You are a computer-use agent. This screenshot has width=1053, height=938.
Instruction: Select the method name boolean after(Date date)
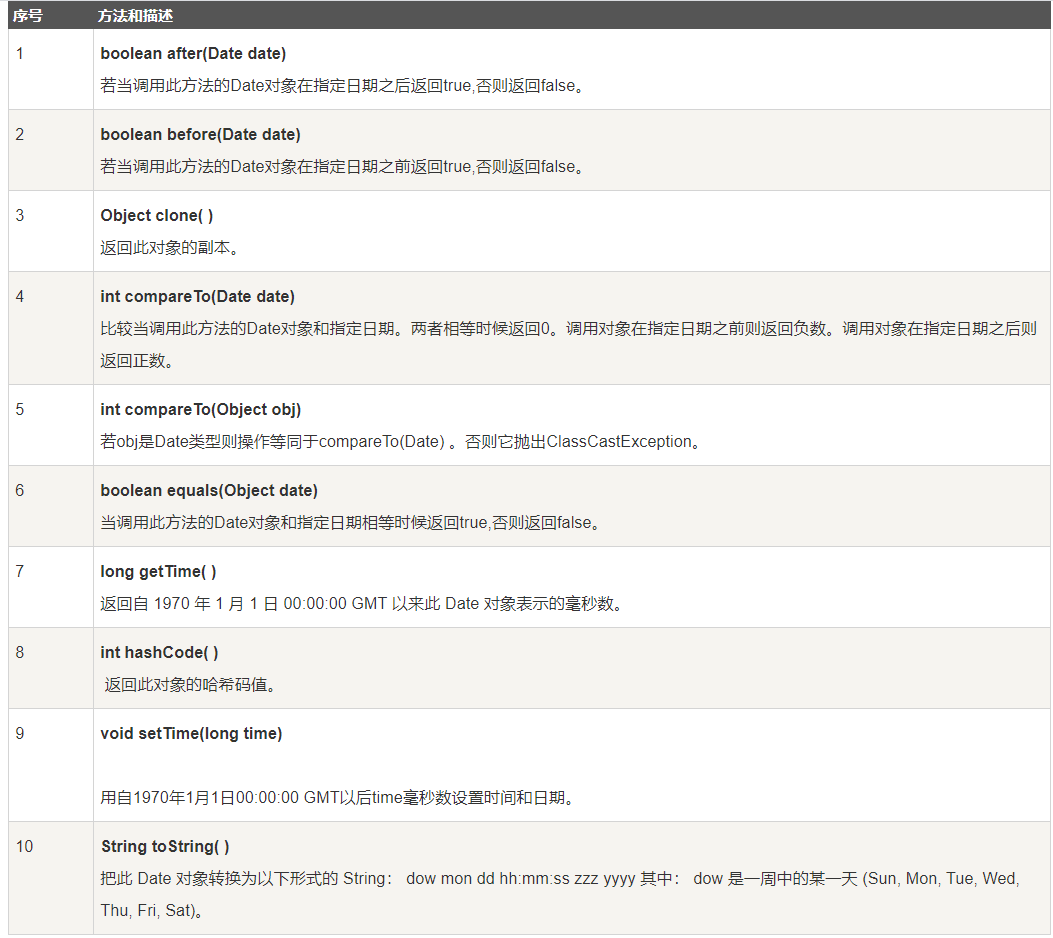point(193,53)
